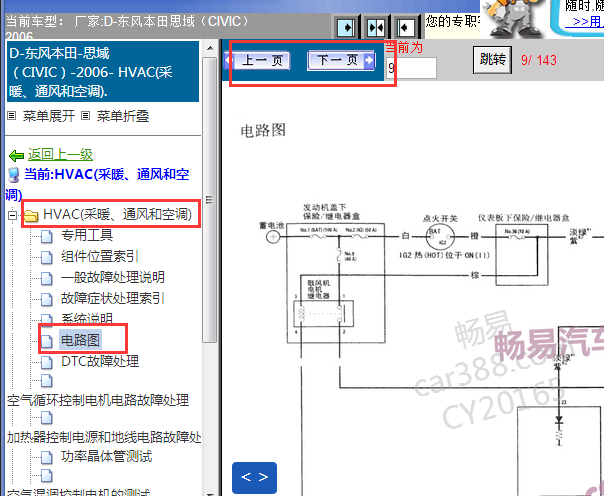Screen dimensions: 604x496
Task: Go to previous page 上一页
Action: click(257, 60)
